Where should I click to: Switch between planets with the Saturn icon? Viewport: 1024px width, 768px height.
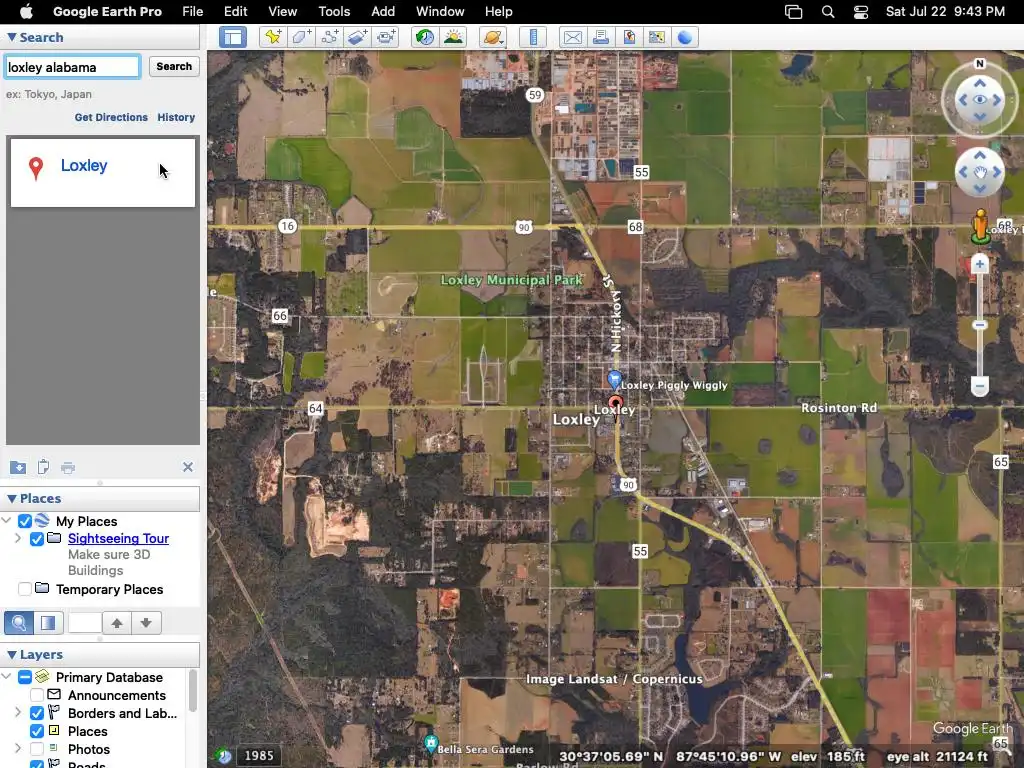493,37
